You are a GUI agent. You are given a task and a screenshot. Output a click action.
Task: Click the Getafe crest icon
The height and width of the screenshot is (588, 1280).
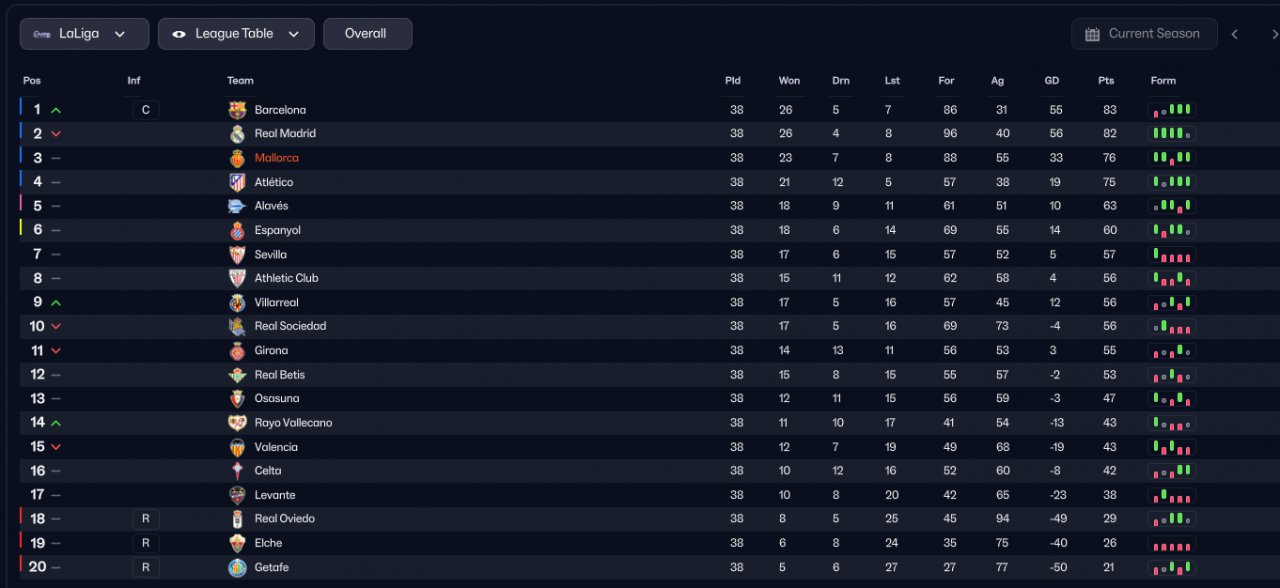point(237,567)
